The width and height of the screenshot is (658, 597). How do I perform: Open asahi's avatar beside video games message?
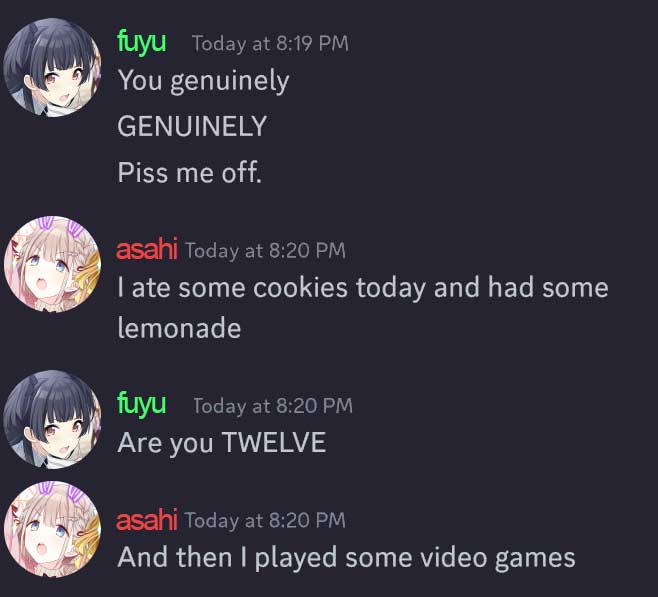tap(52, 529)
